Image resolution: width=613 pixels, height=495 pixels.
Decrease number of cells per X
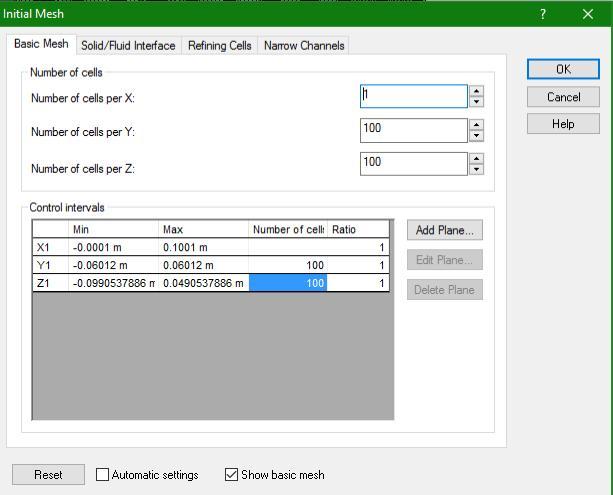click(x=476, y=102)
